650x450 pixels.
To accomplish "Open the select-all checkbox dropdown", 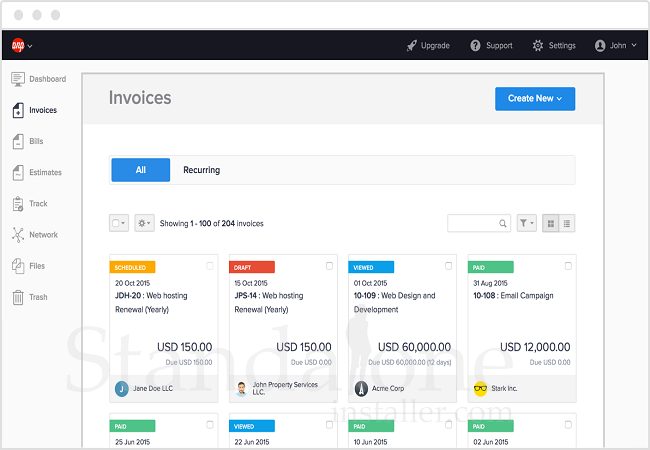I will [x=119, y=223].
